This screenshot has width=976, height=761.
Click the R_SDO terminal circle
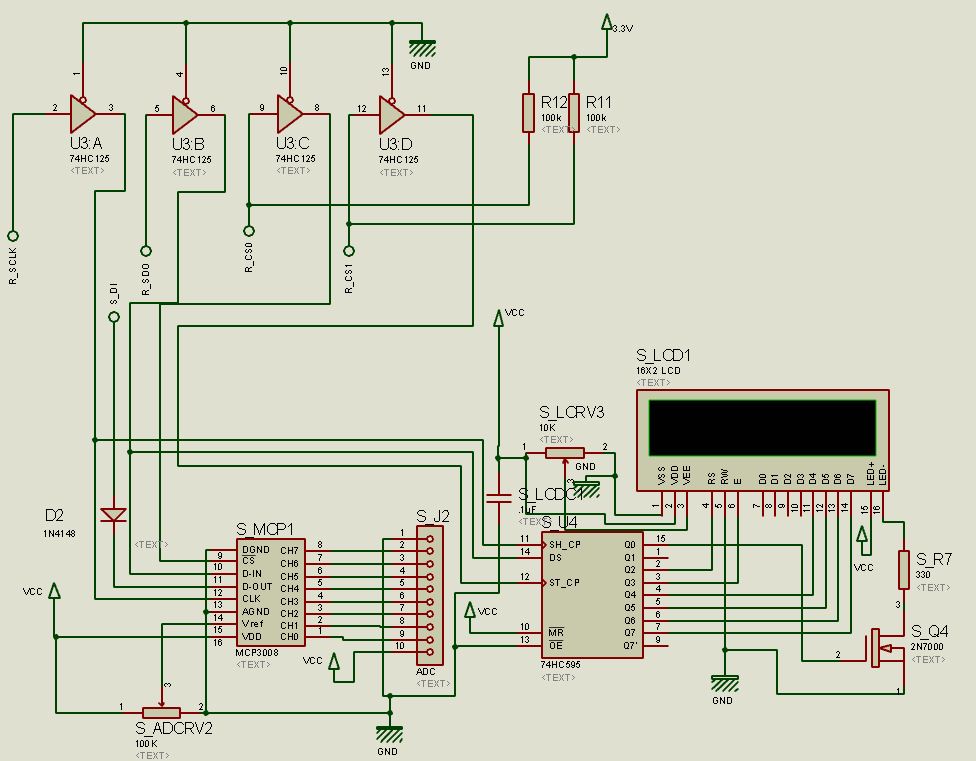146,251
